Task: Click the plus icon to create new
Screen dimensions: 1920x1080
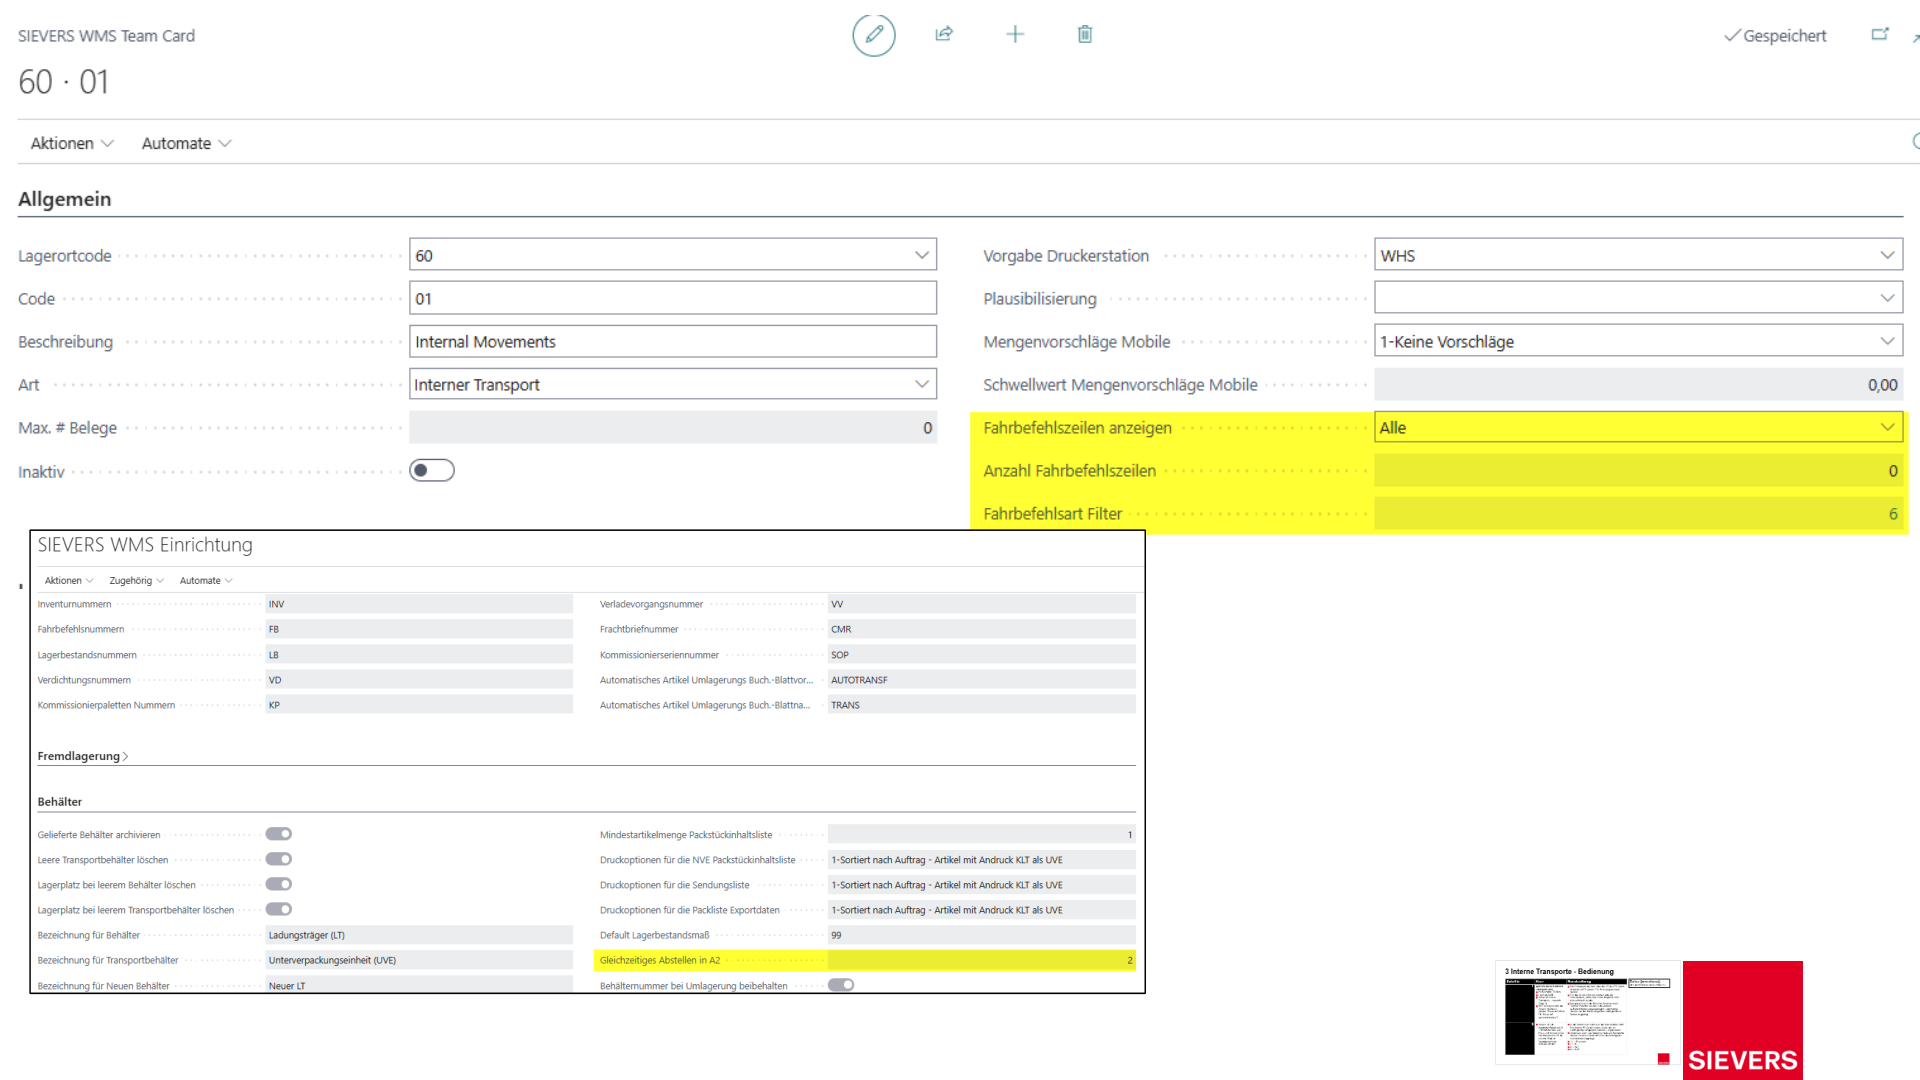Action: (x=1015, y=34)
